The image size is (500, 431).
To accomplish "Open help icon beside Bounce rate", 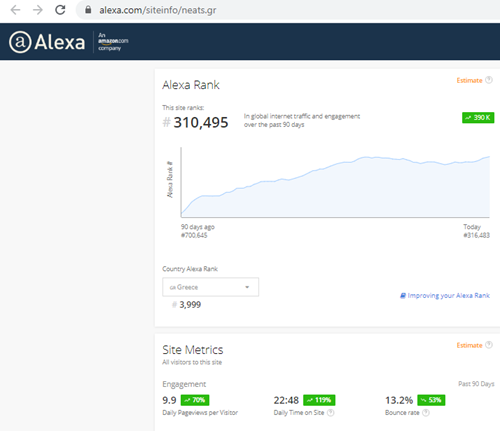I will coord(426,413).
